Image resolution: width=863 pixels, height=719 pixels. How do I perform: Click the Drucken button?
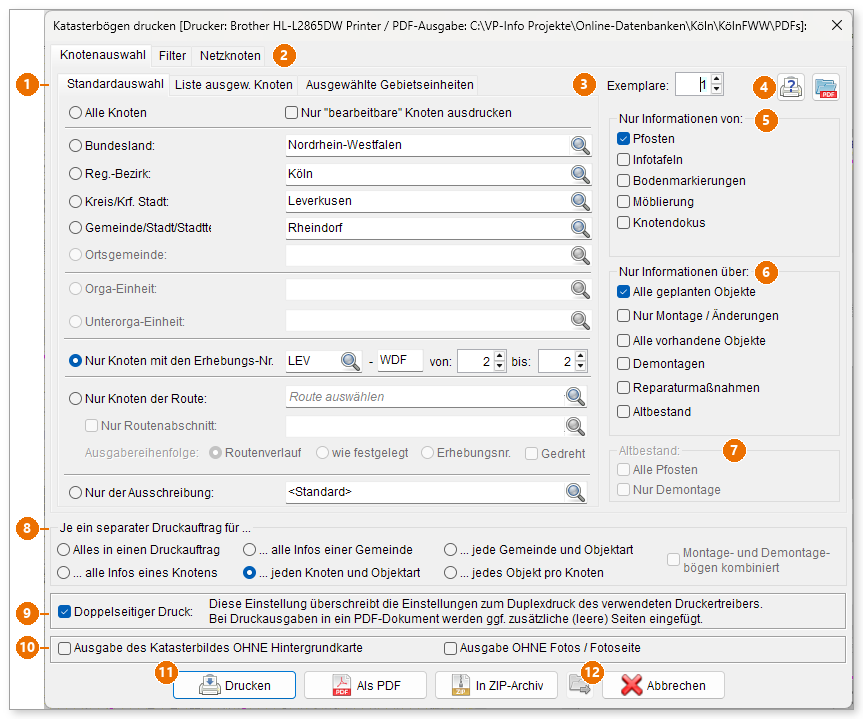click(x=234, y=685)
